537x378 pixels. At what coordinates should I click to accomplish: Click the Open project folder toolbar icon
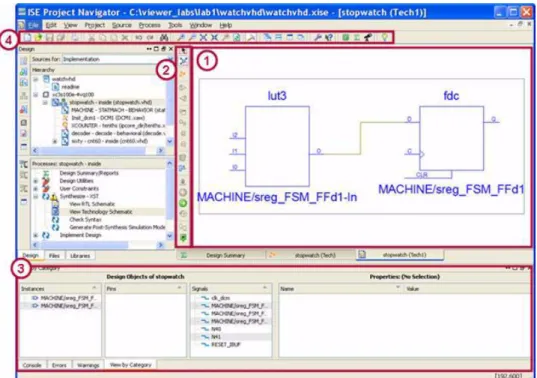(x=38, y=37)
